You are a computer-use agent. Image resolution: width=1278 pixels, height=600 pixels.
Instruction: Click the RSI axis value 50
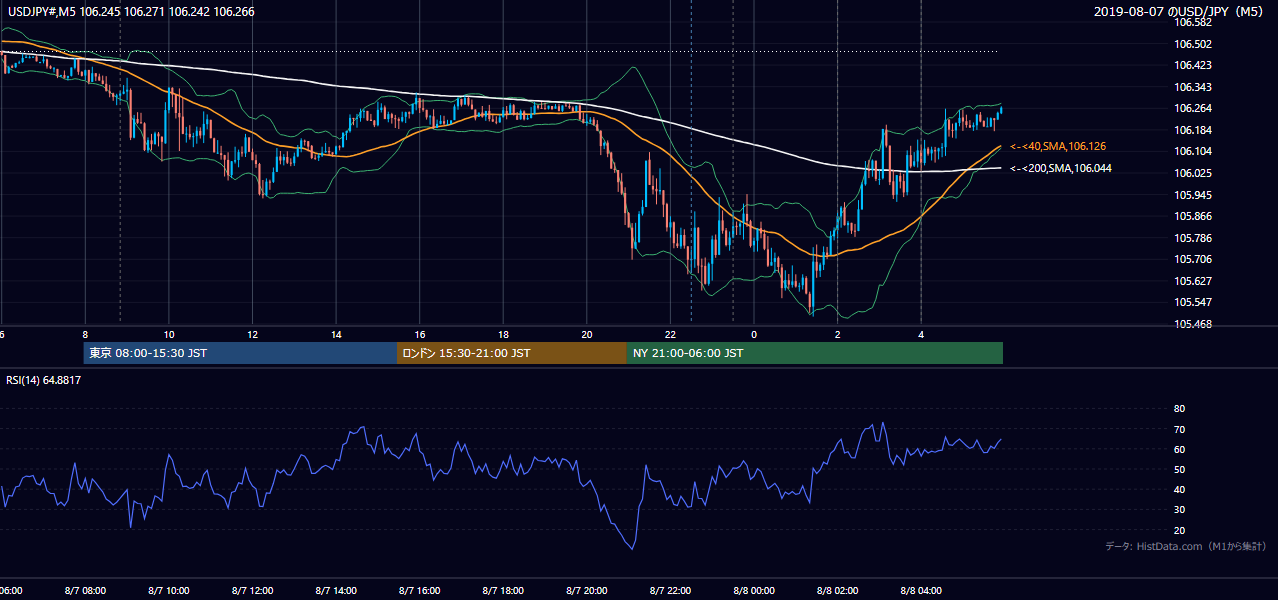click(1179, 469)
